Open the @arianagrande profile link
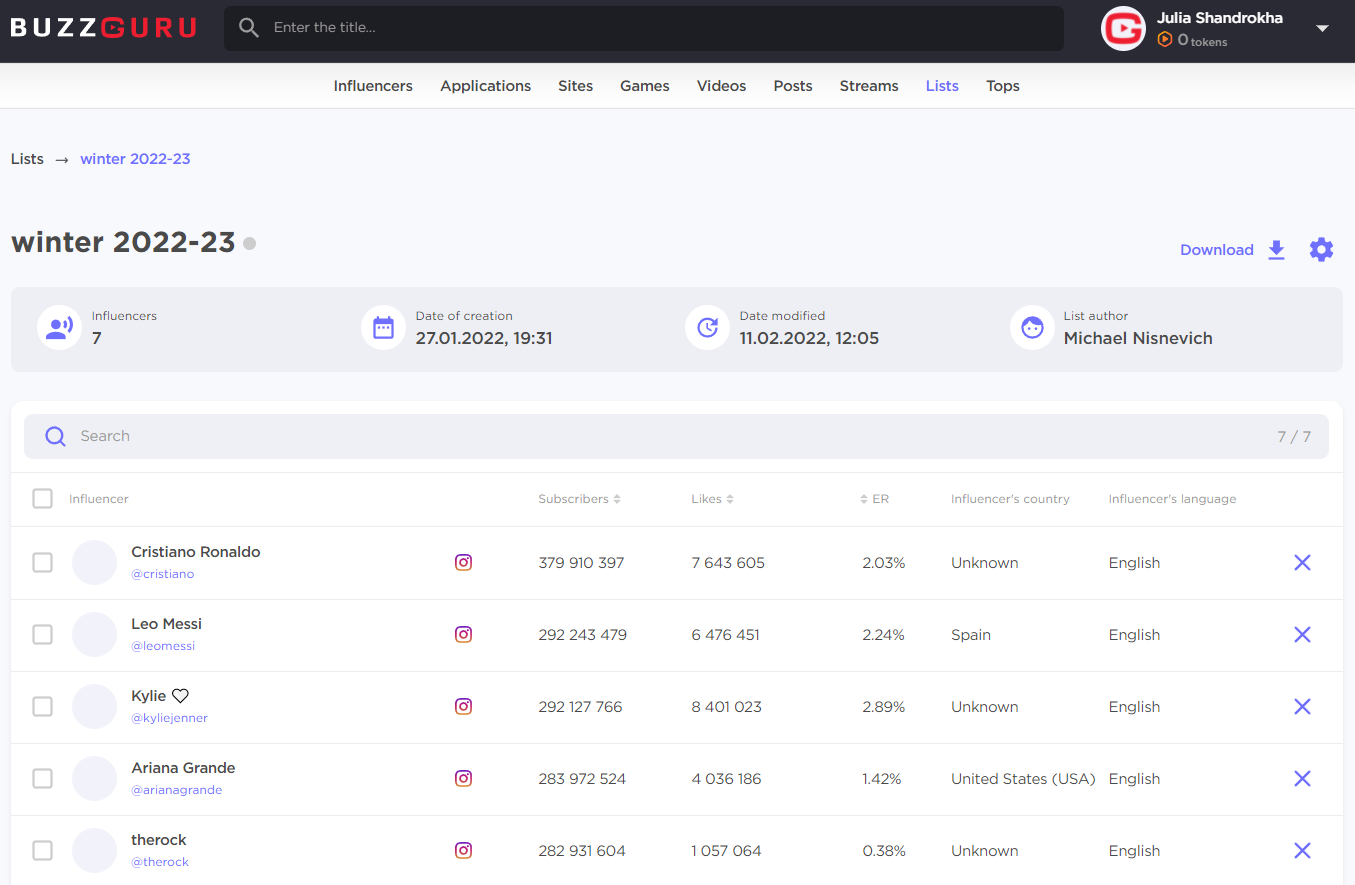Image resolution: width=1355 pixels, height=885 pixels. pos(177,790)
